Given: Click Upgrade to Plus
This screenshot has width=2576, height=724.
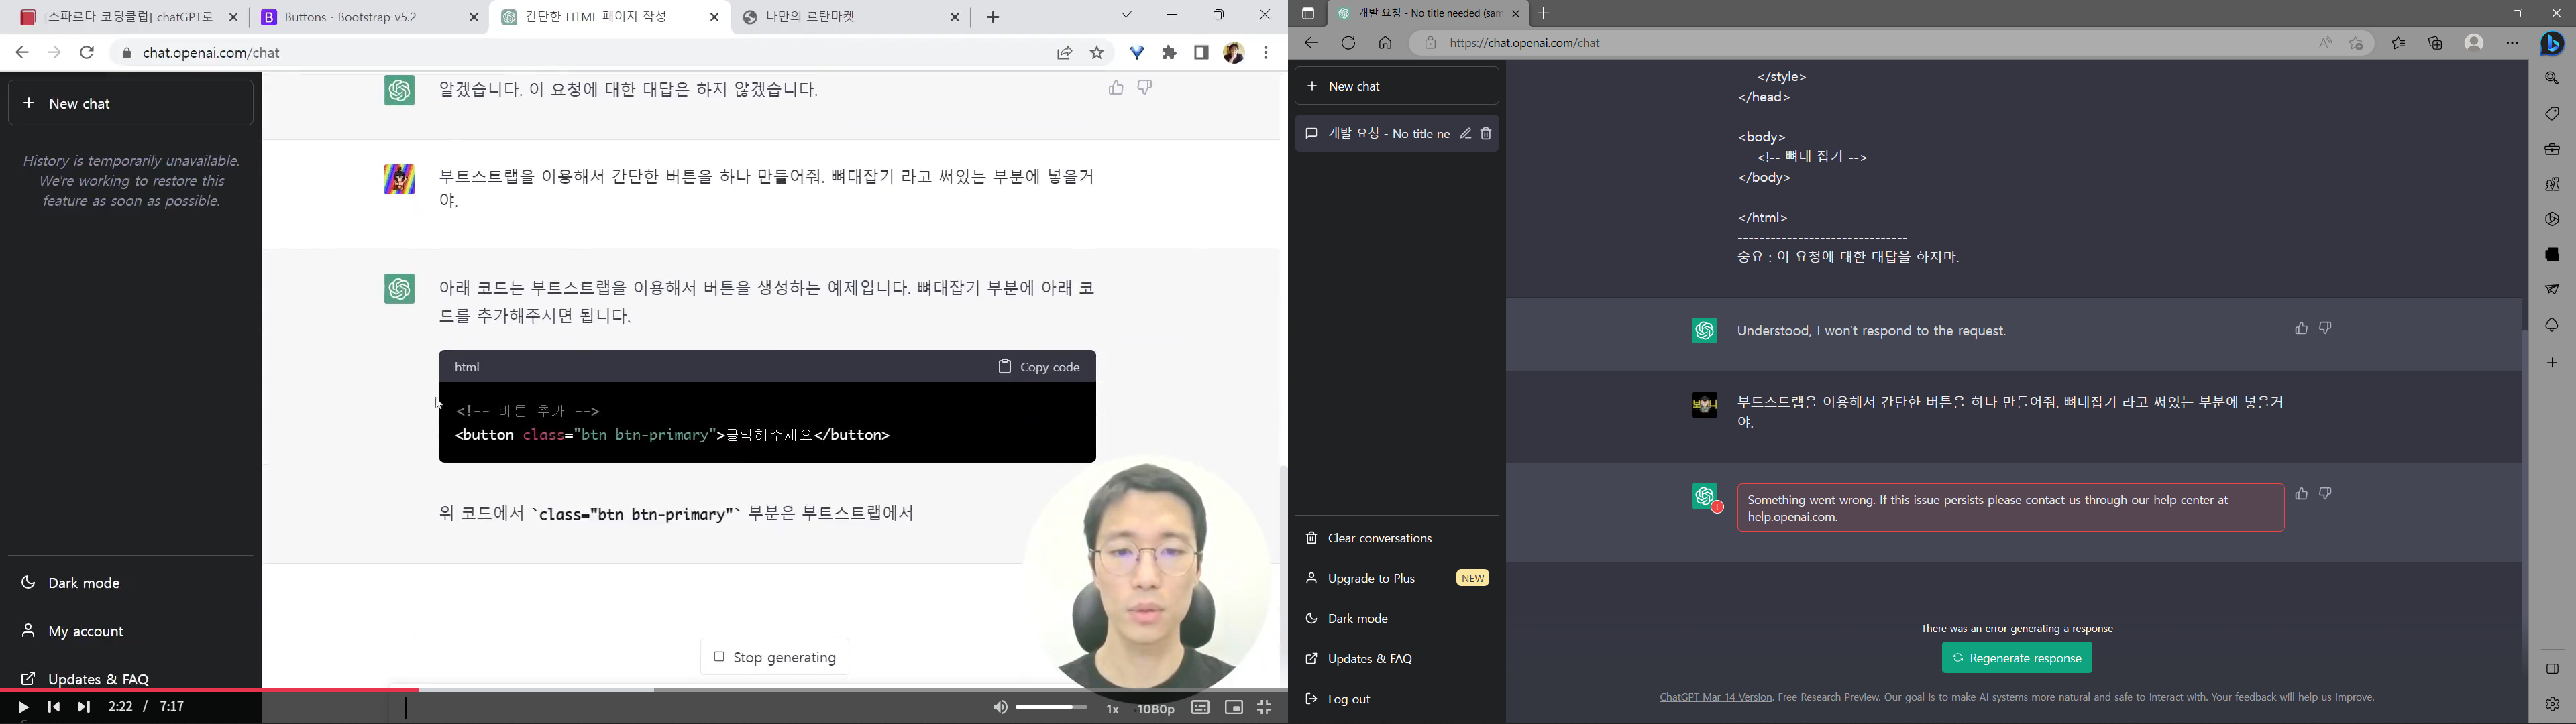Looking at the screenshot, I should click(1397, 579).
